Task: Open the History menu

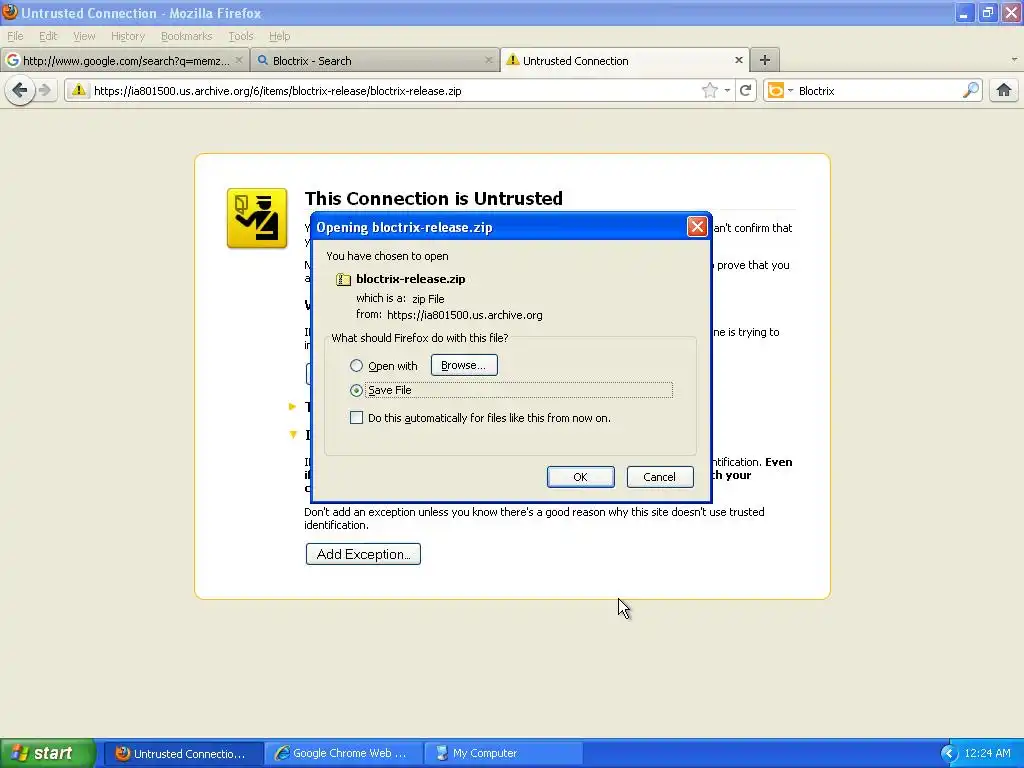Action: tap(127, 36)
